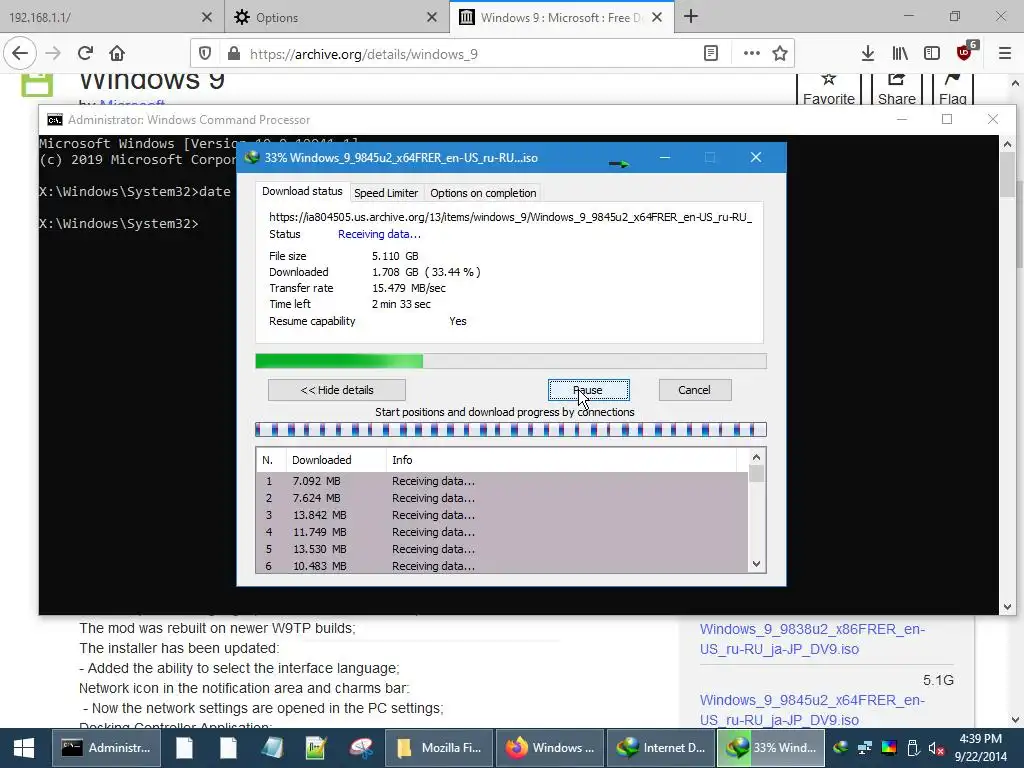This screenshot has width=1024, height=768.
Task: Open the Firefox library icon
Action: click(x=900, y=54)
